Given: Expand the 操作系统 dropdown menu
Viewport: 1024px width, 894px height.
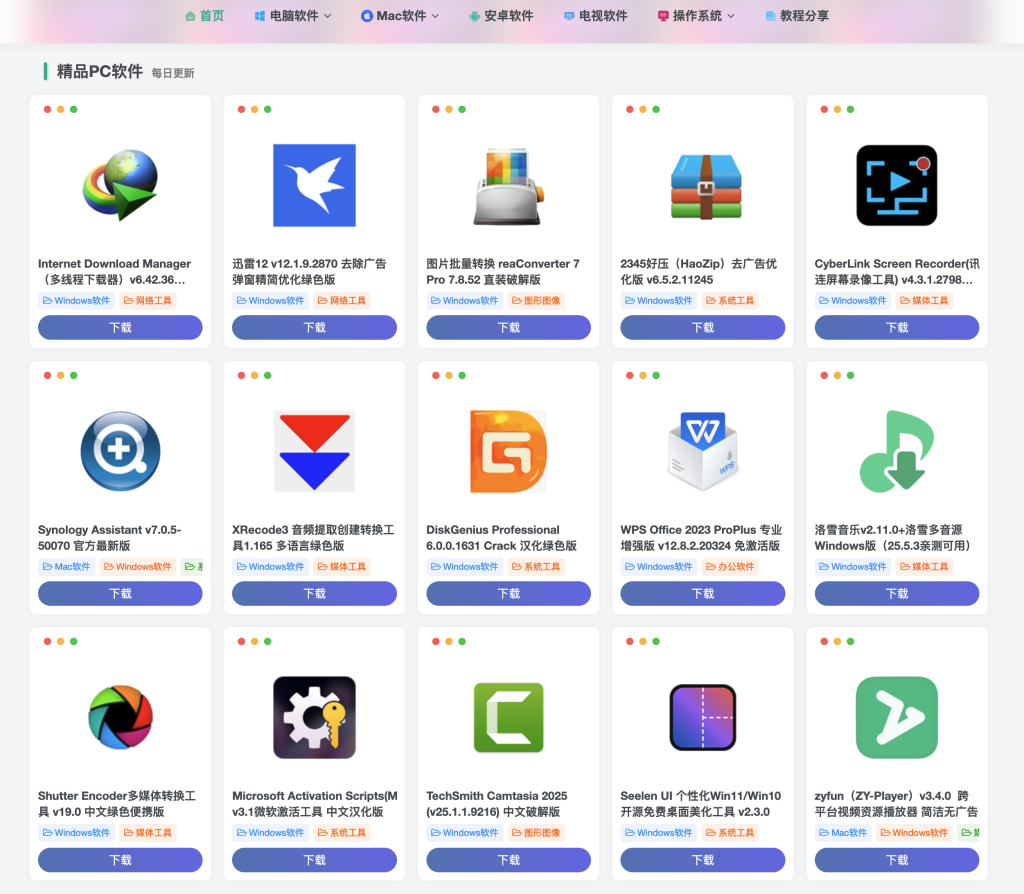Looking at the screenshot, I should pyautogui.click(x=696, y=16).
